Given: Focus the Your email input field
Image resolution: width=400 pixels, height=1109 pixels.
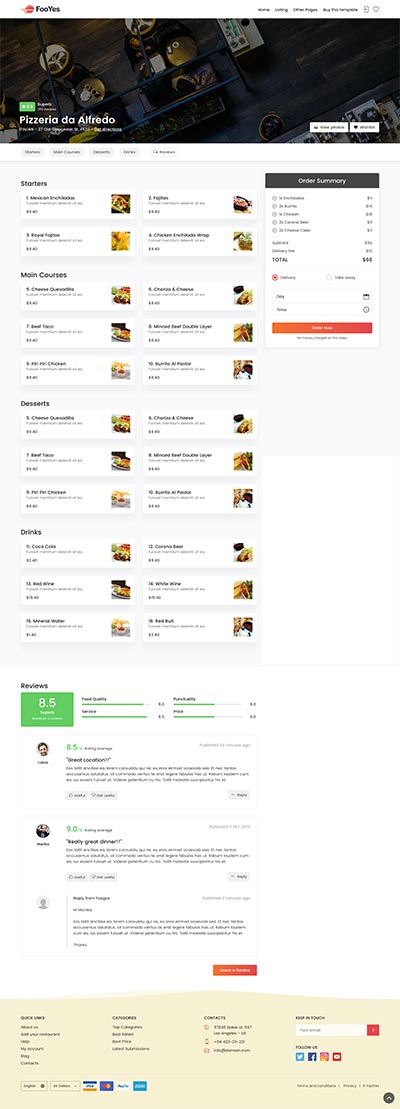Looking at the screenshot, I should click(x=331, y=1030).
